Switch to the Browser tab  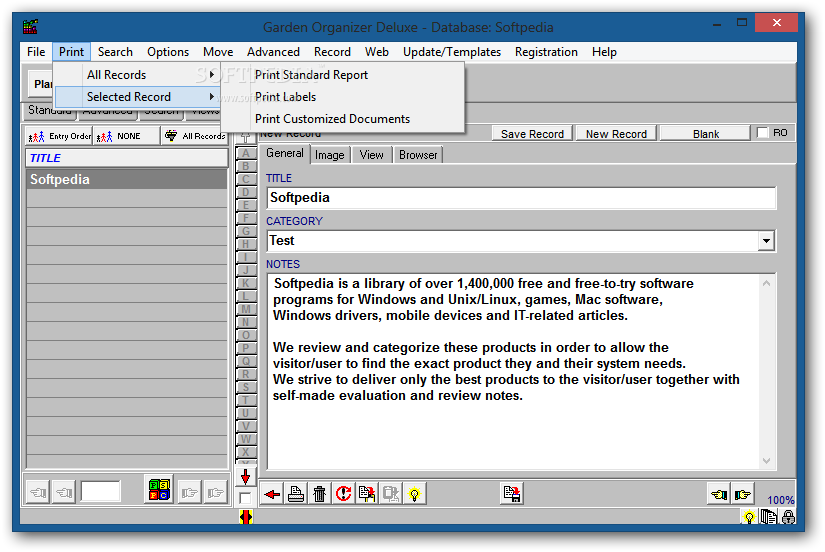(x=418, y=155)
